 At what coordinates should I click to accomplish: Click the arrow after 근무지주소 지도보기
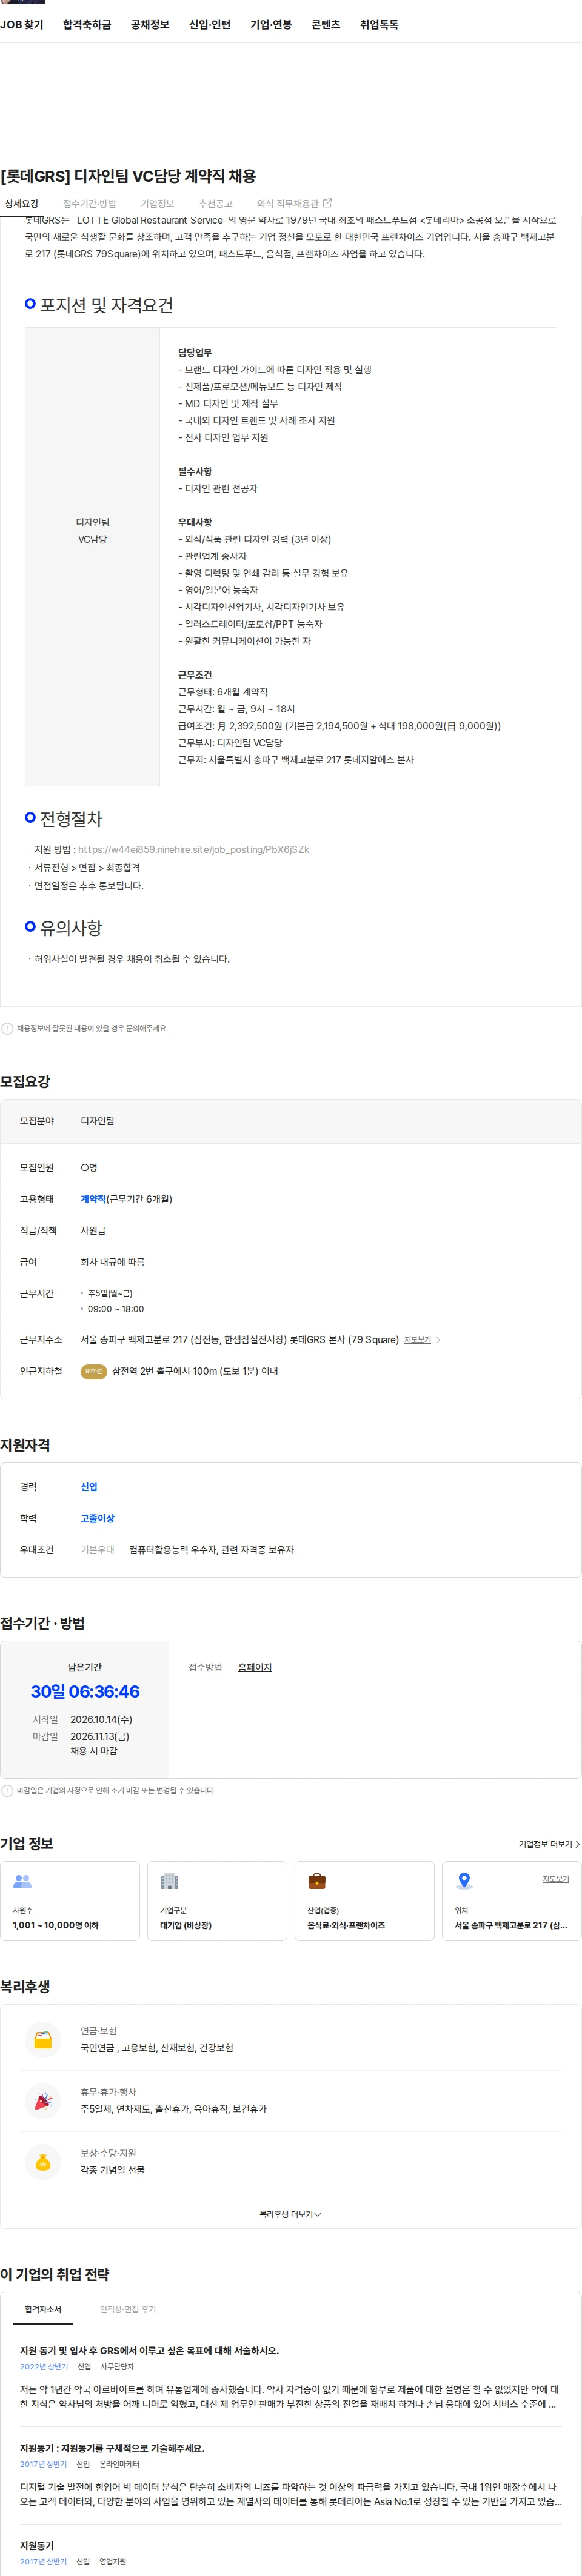pyautogui.click(x=438, y=1340)
